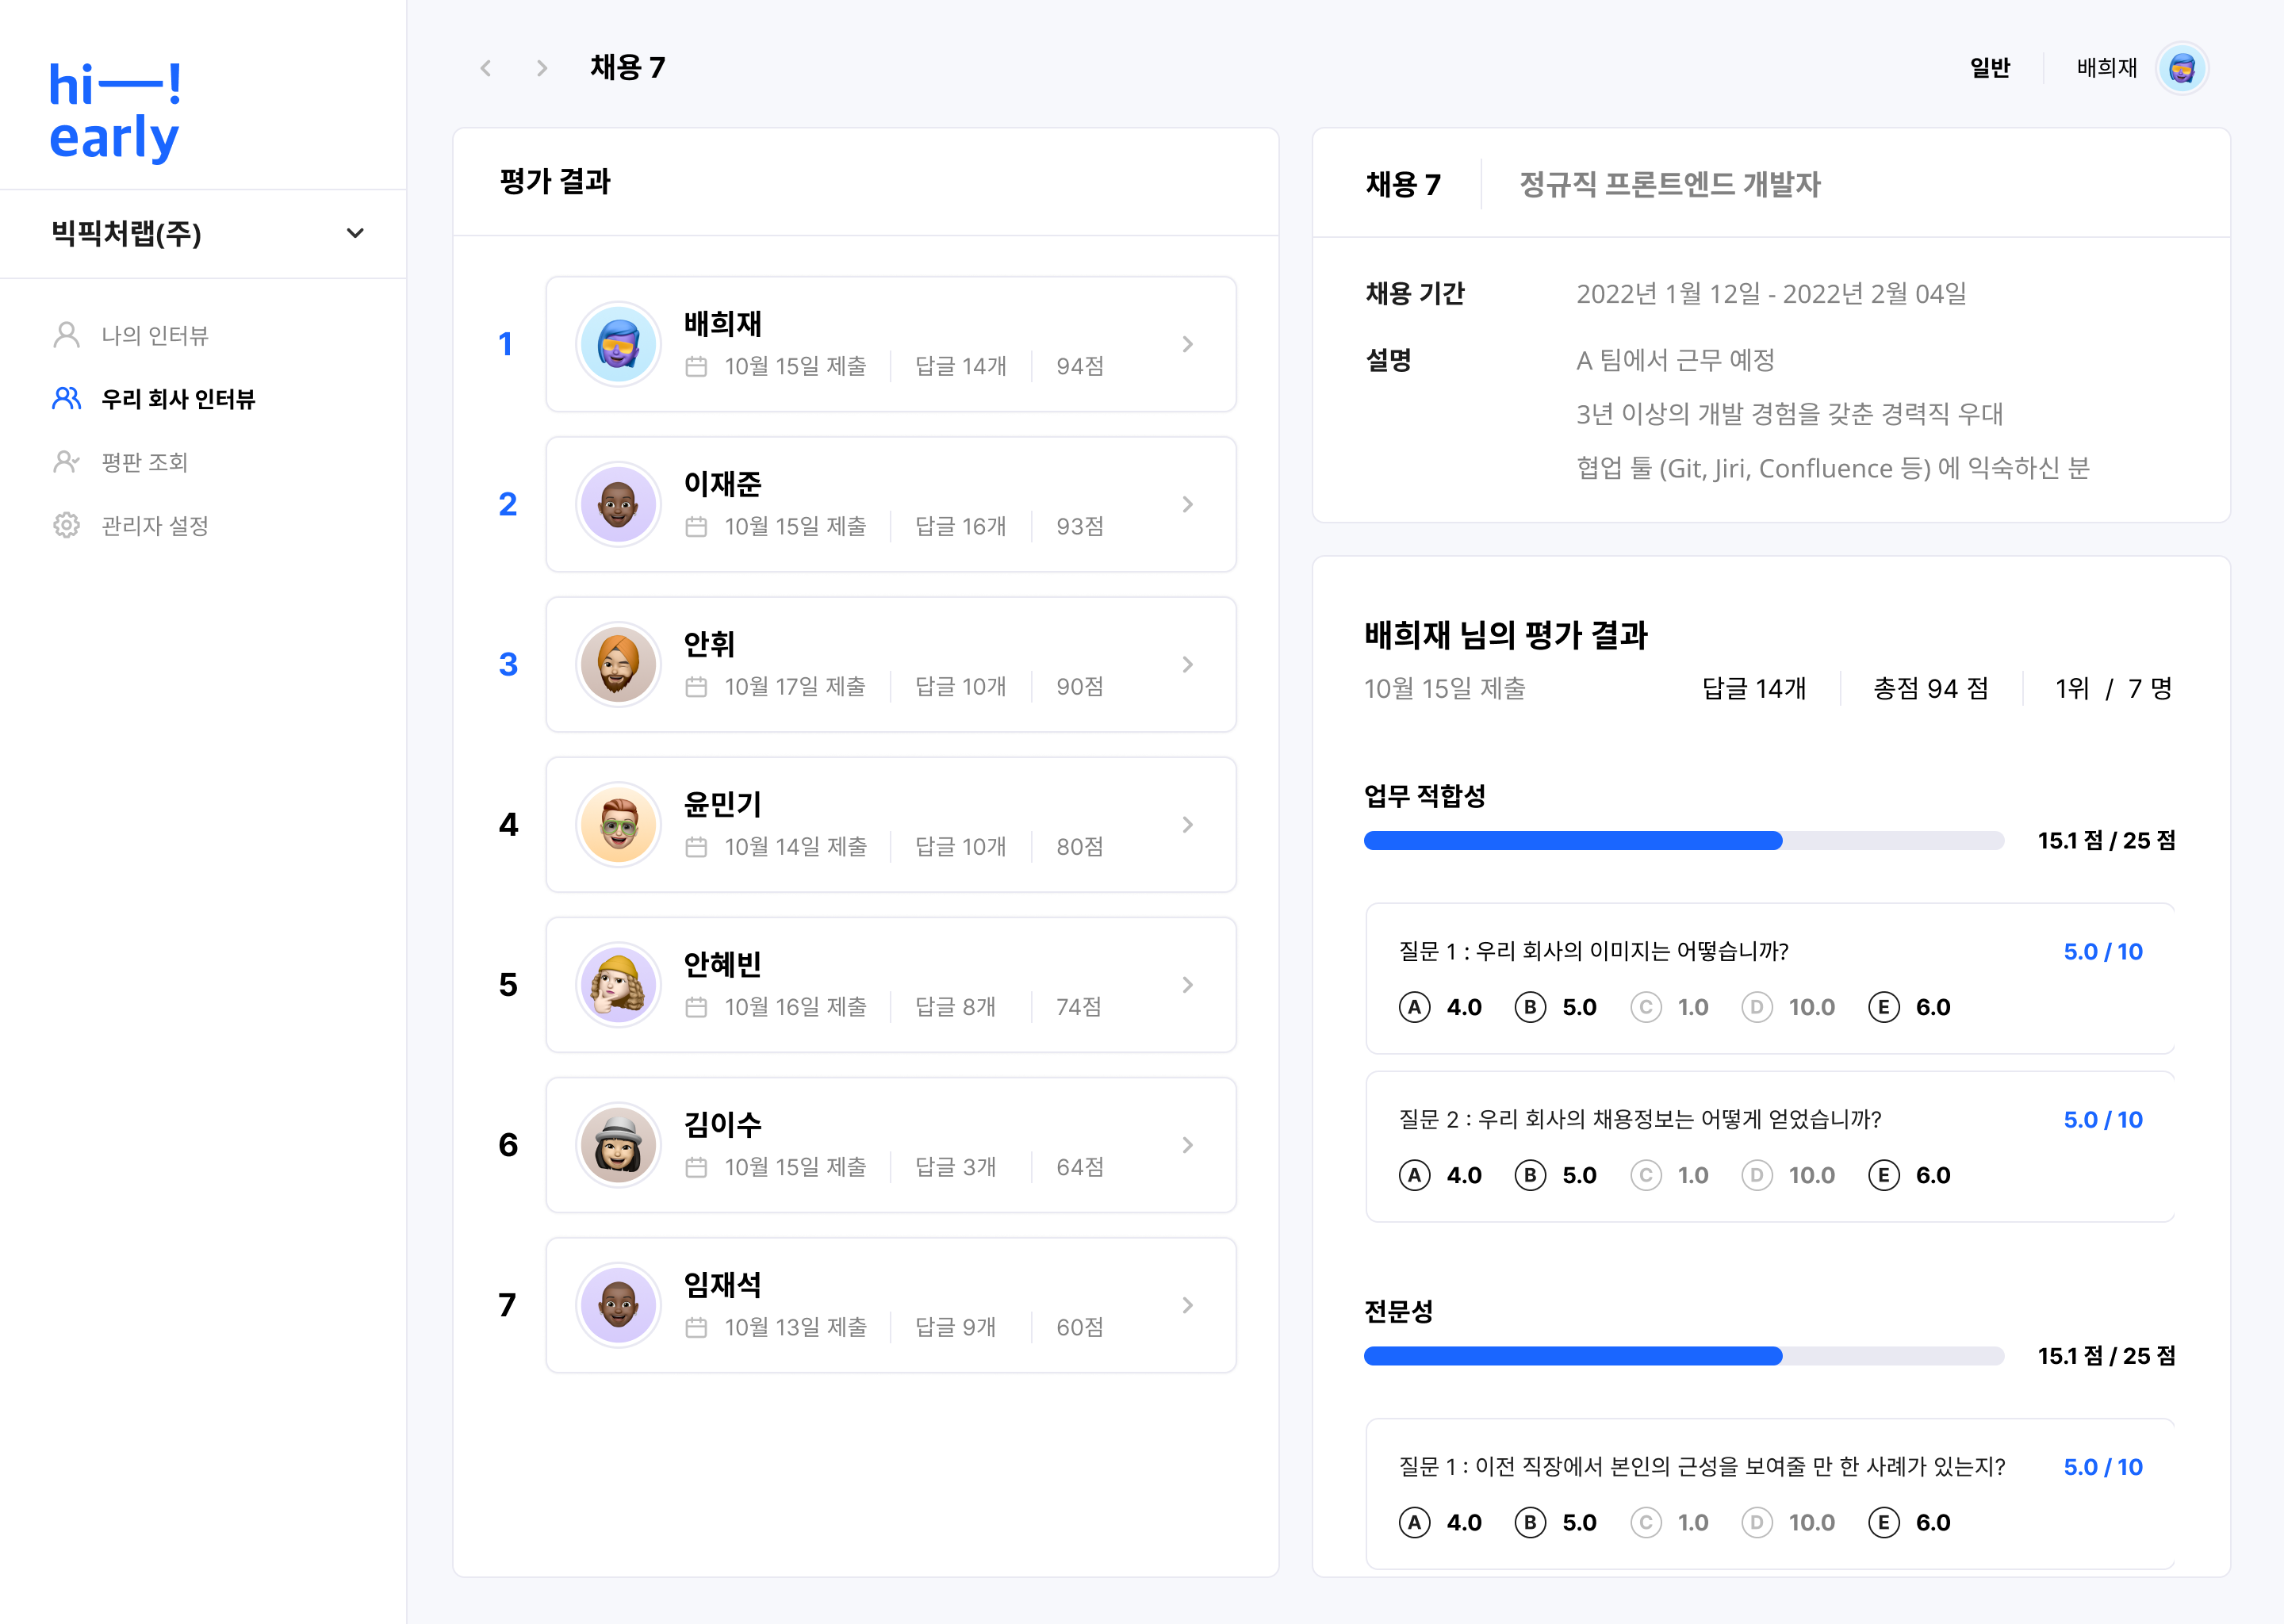2284x1624 pixels.
Task: Go to 우리 회사 인터뷰 menu
Action: [x=178, y=399]
